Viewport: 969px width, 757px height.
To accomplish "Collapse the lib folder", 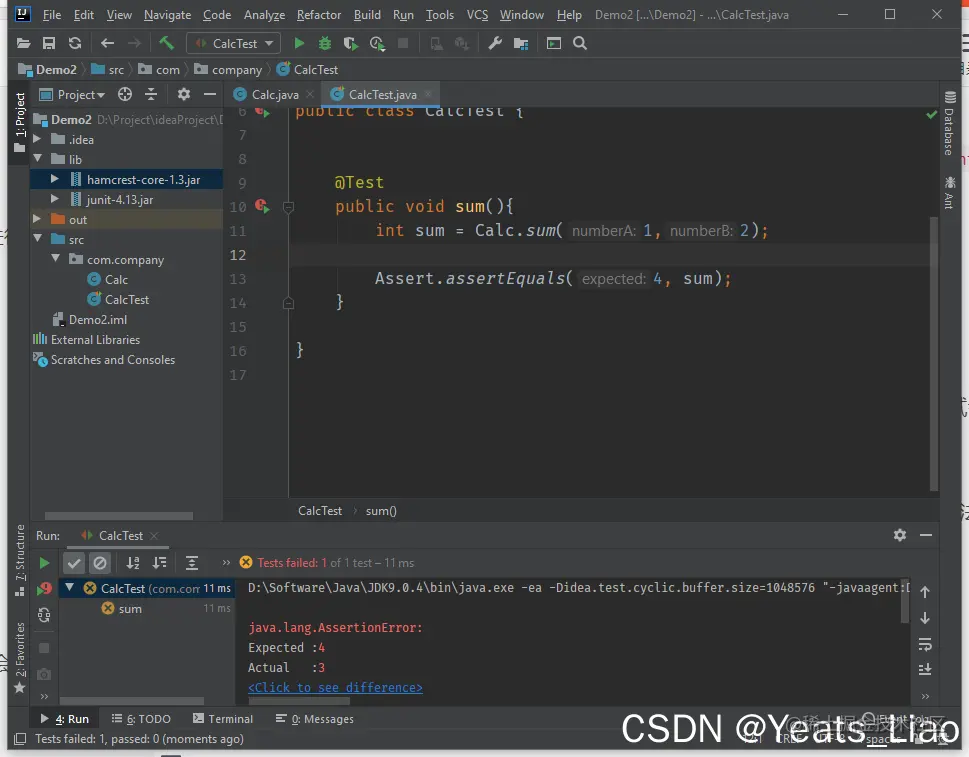I will tap(38, 159).
